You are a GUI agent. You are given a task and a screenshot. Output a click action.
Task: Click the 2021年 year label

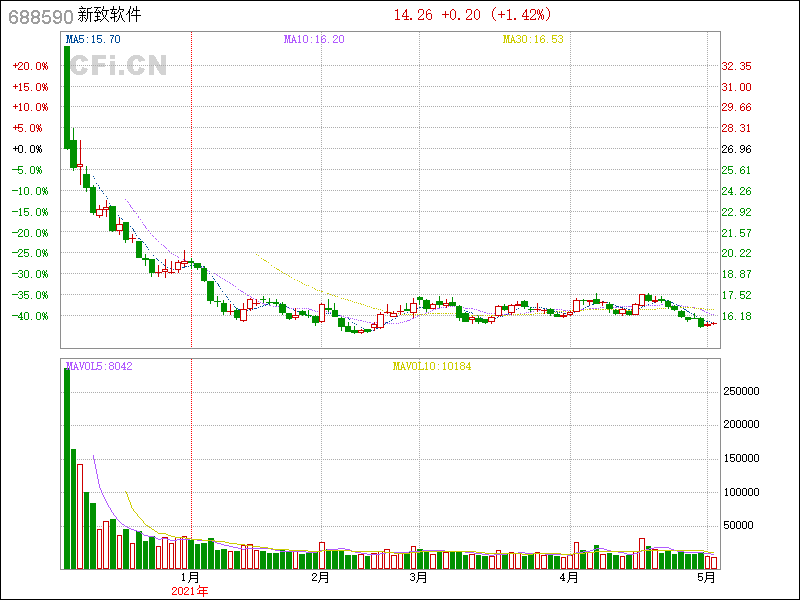click(190, 591)
